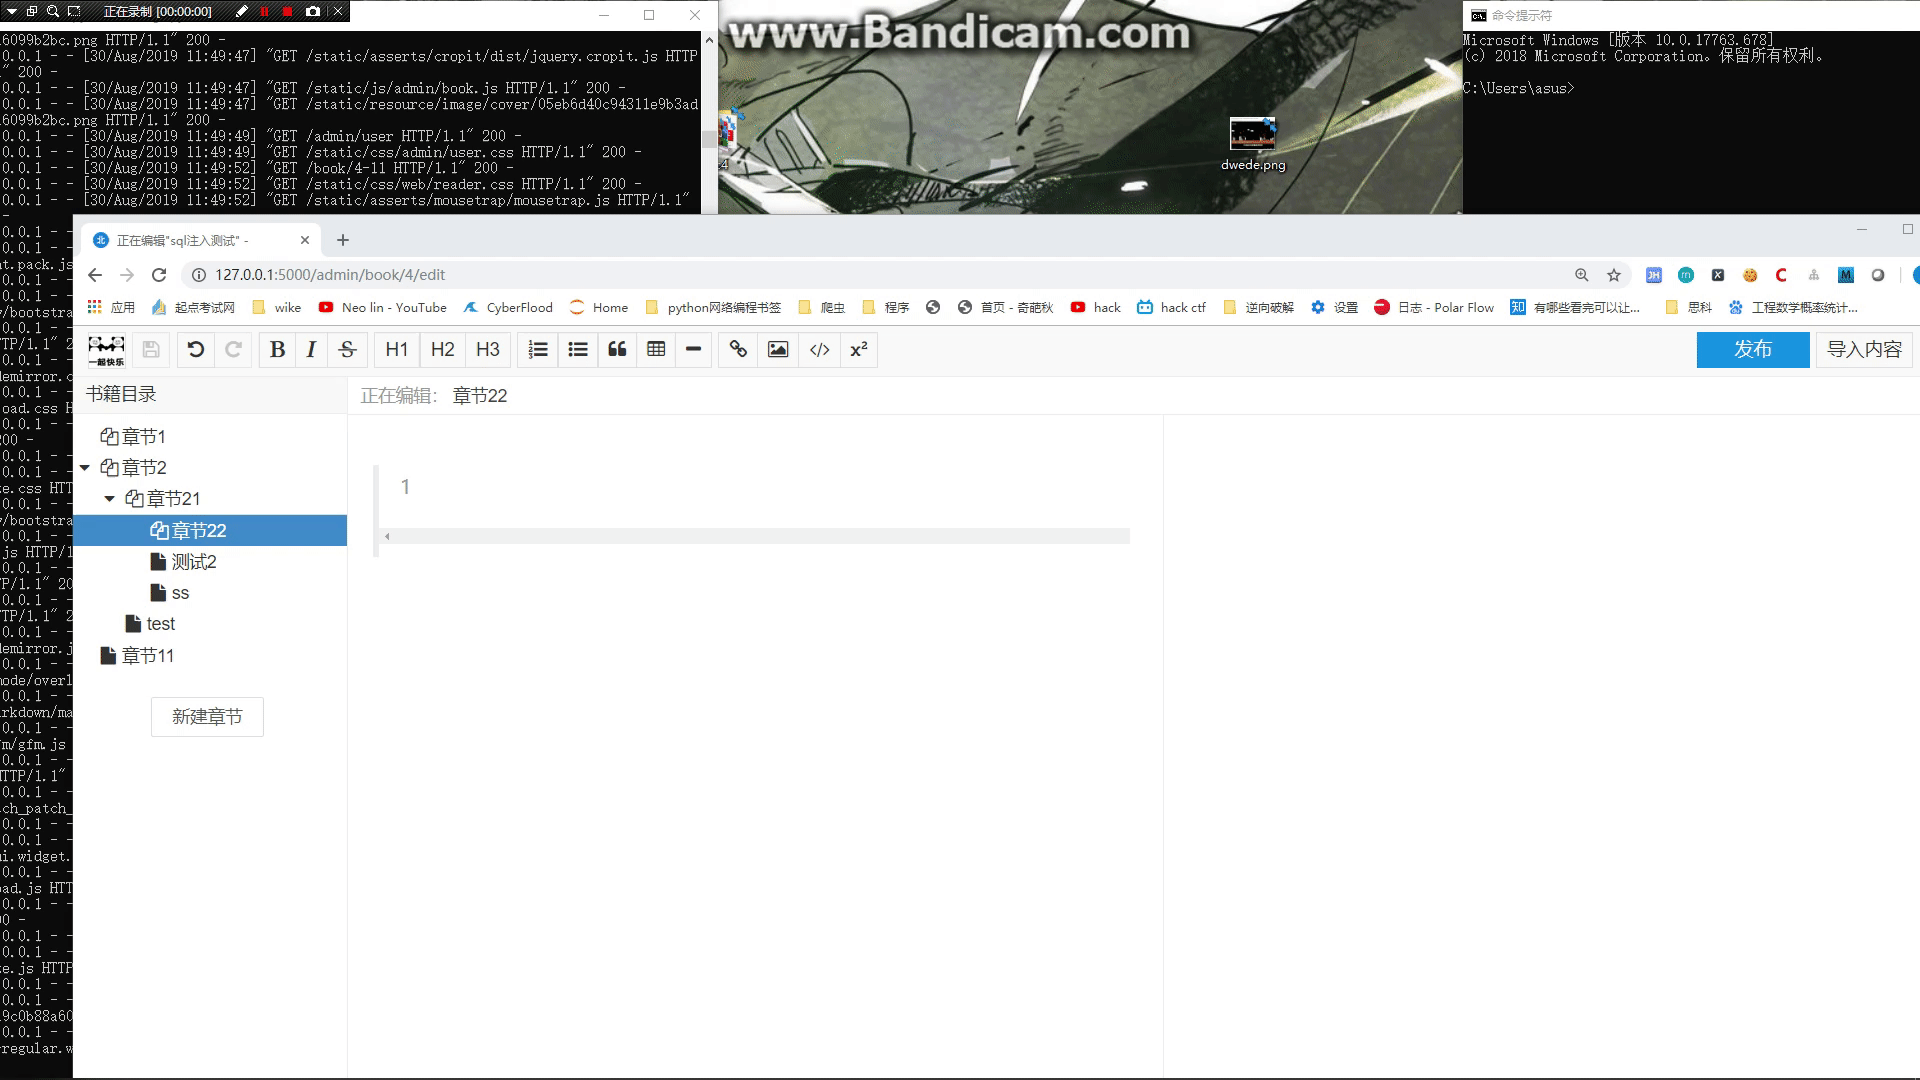Screen dimensions: 1920x1080
Task: Collapse the 章节2 tree node
Action: click(85, 467)
